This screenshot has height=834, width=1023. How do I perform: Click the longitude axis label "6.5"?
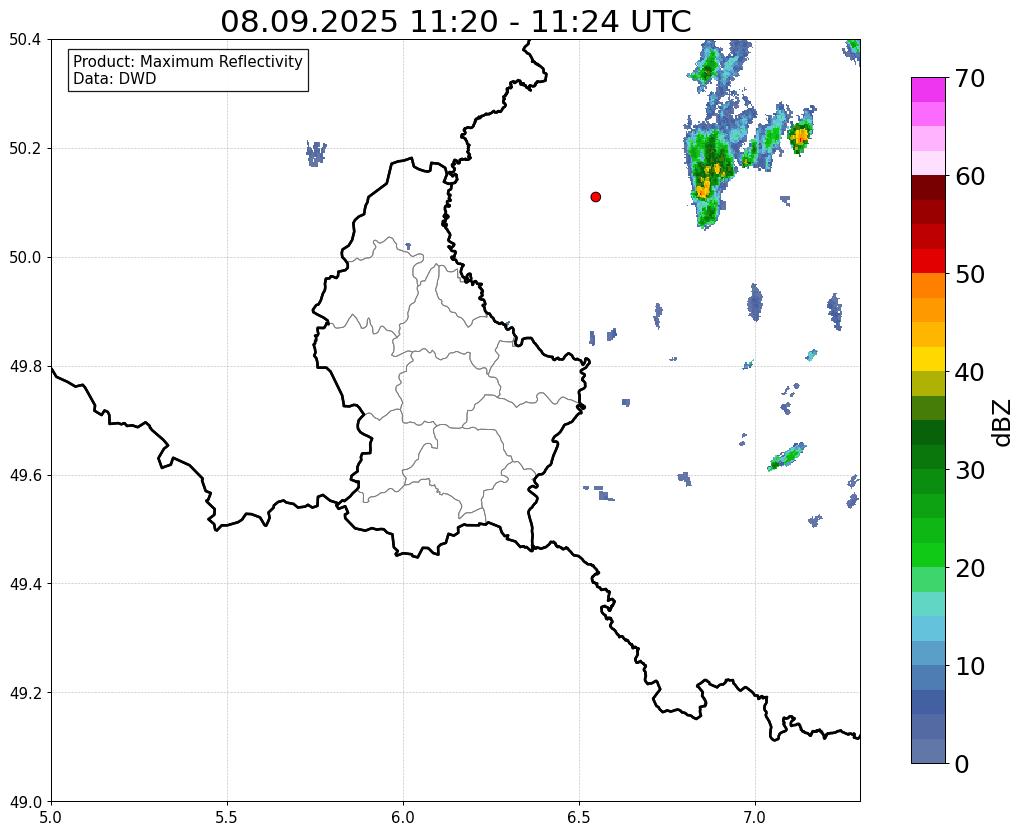pyautogui.click(x=579, y=817)
